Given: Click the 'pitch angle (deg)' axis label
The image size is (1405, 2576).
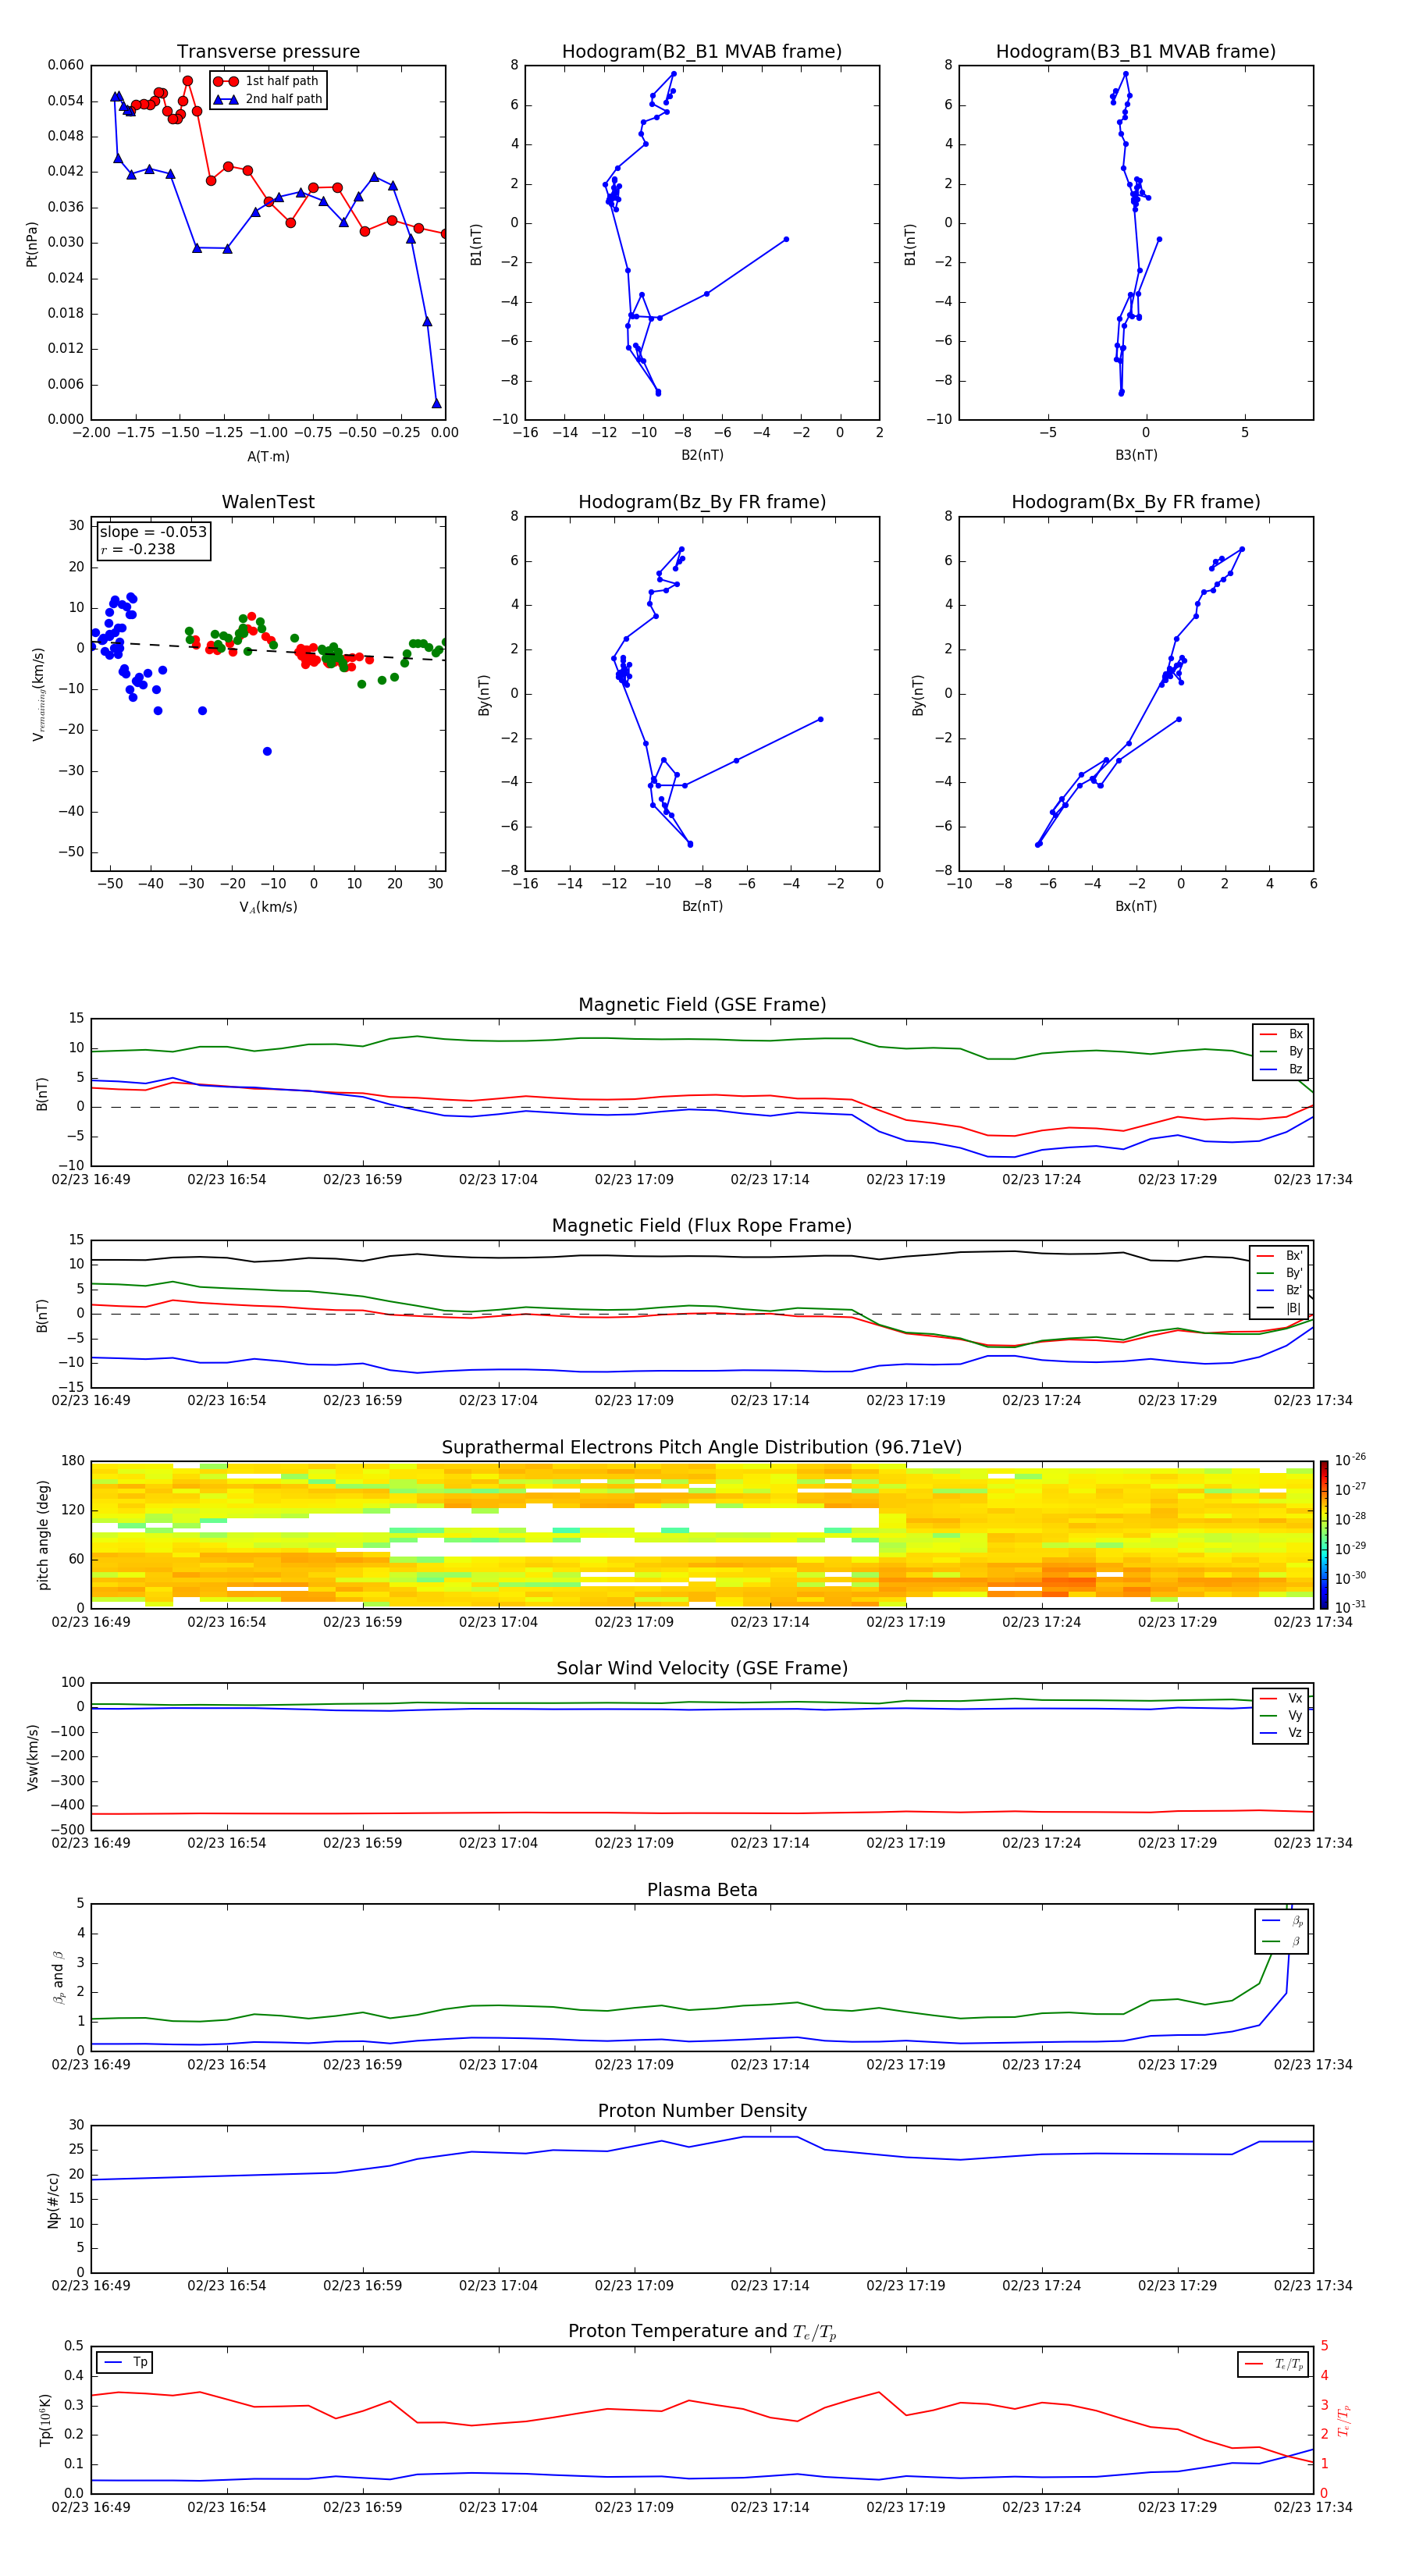Looking at the screenshot, I should point(43,1534).
